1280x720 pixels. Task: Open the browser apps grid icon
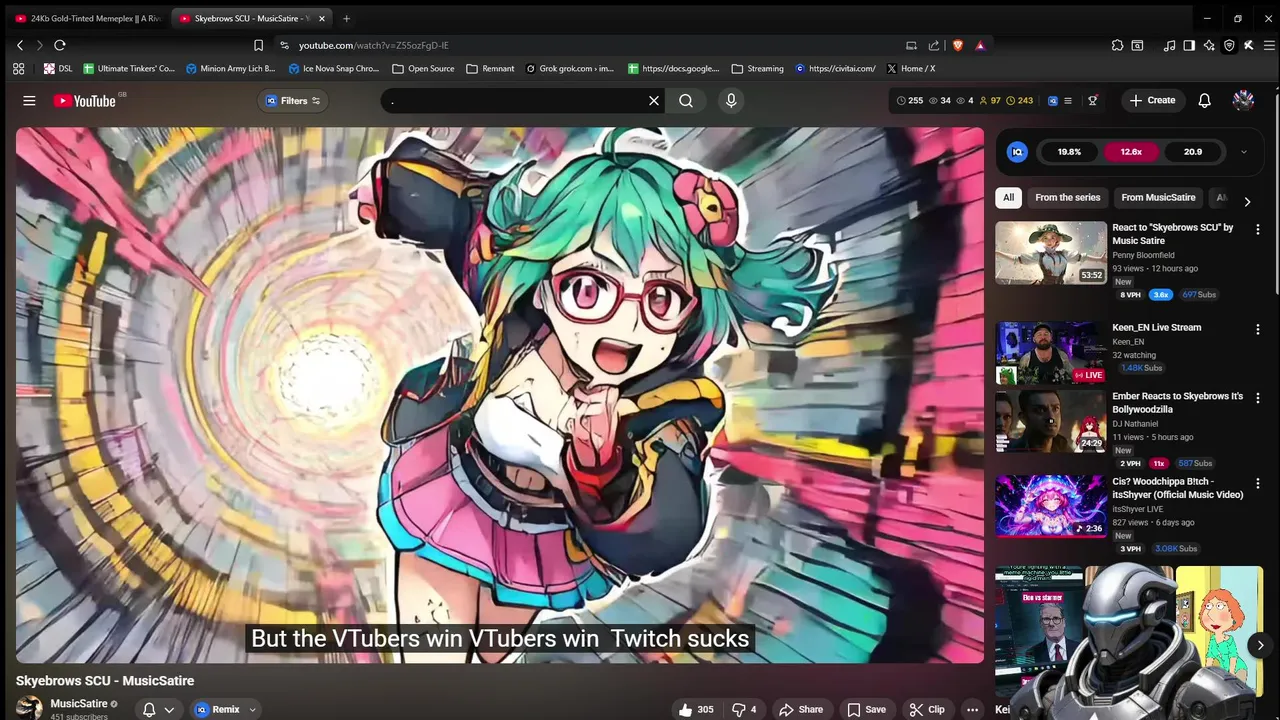point(18,68)
